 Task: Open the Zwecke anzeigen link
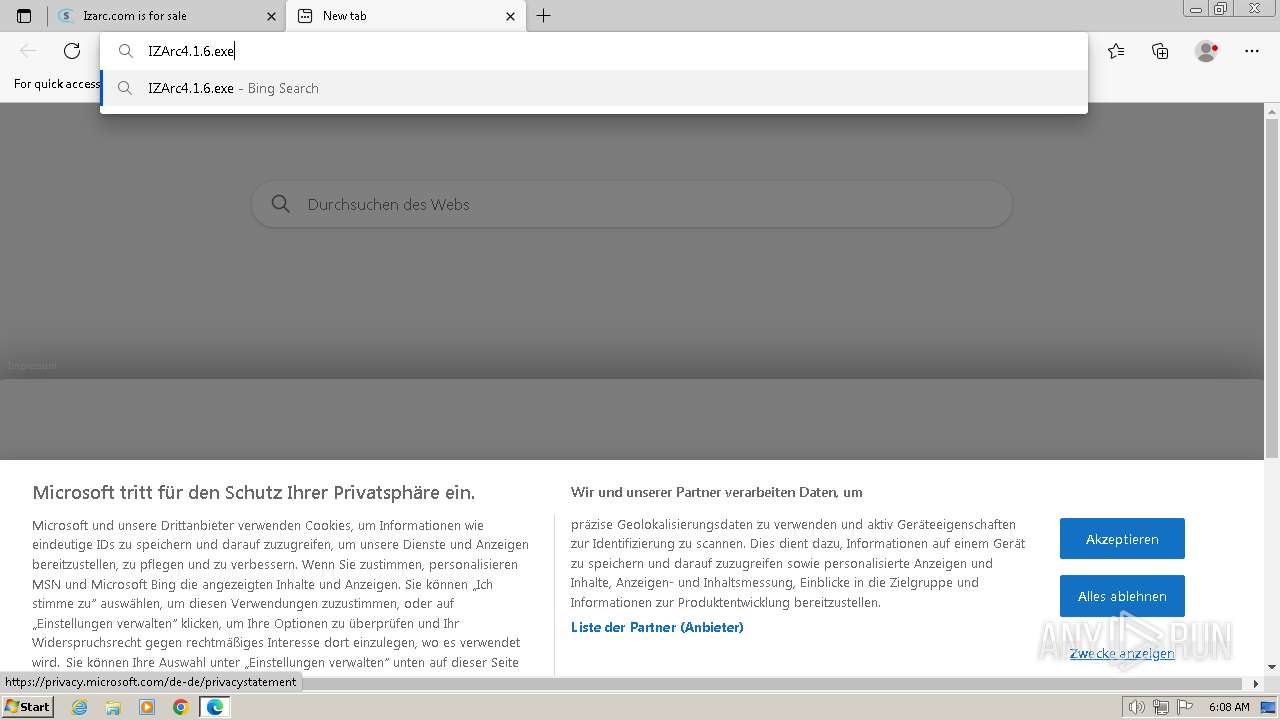(x=1122, y=653)
